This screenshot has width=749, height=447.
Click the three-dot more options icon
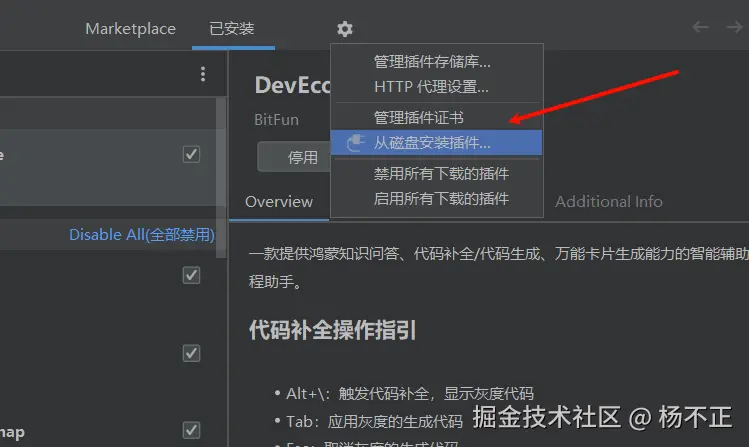(203, 74)
